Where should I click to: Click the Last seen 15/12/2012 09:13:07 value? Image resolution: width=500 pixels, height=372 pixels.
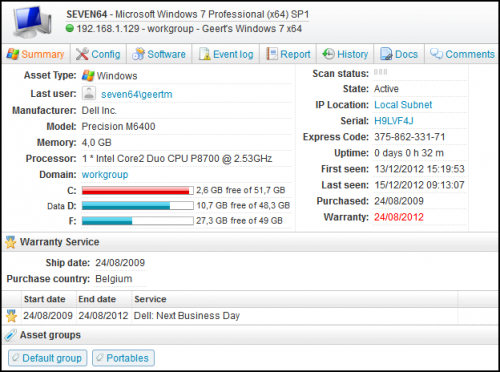tap(419, 185)
